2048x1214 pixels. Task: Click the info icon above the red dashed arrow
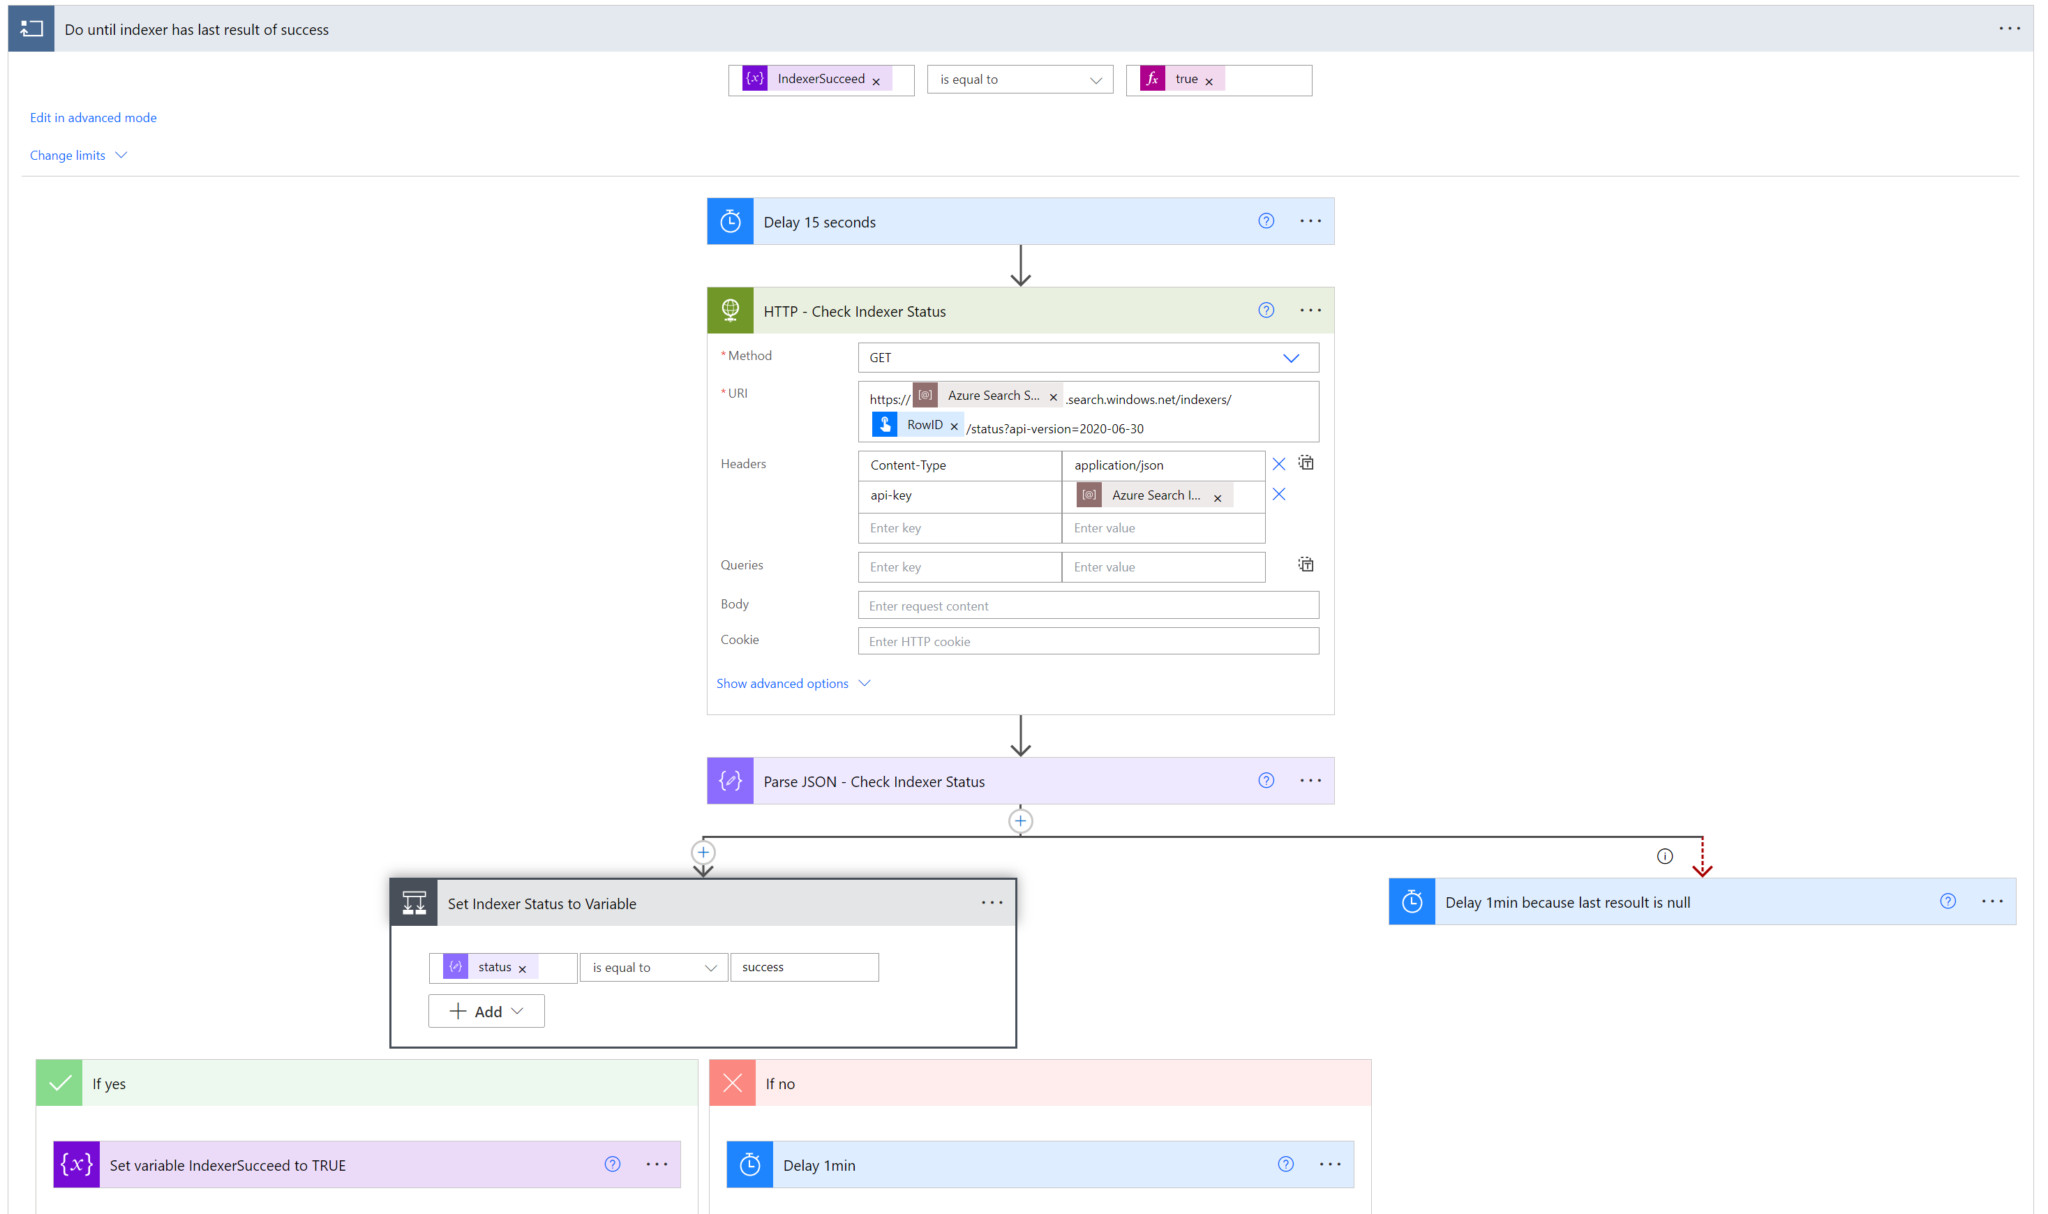click(x=1665, y=856)
